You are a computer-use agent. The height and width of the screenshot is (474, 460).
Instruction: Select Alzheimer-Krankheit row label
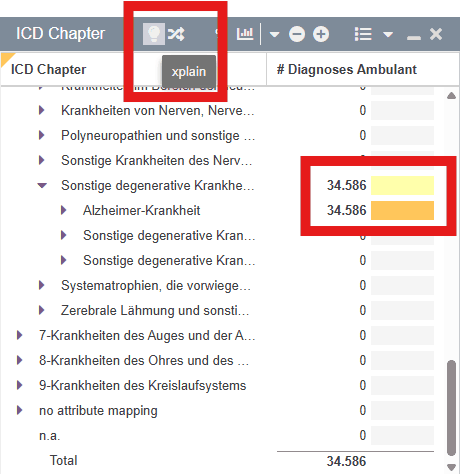click(141, 210)
